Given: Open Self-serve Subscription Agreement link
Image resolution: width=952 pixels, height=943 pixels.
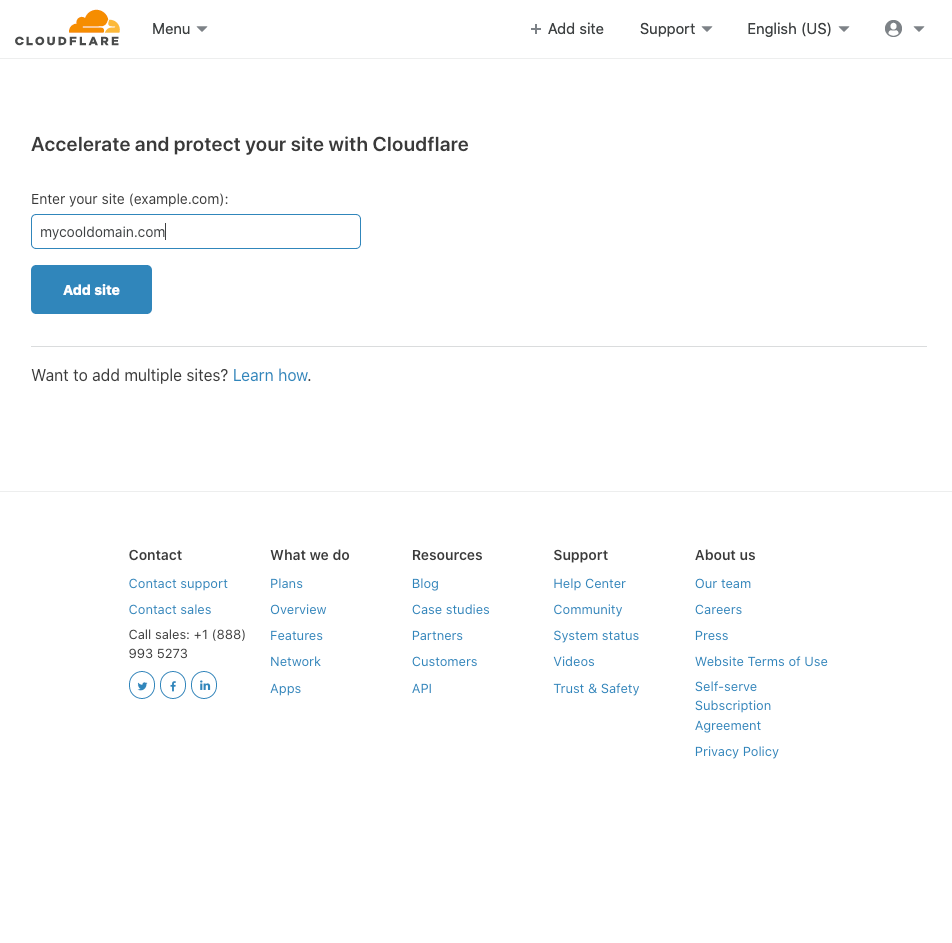Looking at the screenshot, I should 733,706.
